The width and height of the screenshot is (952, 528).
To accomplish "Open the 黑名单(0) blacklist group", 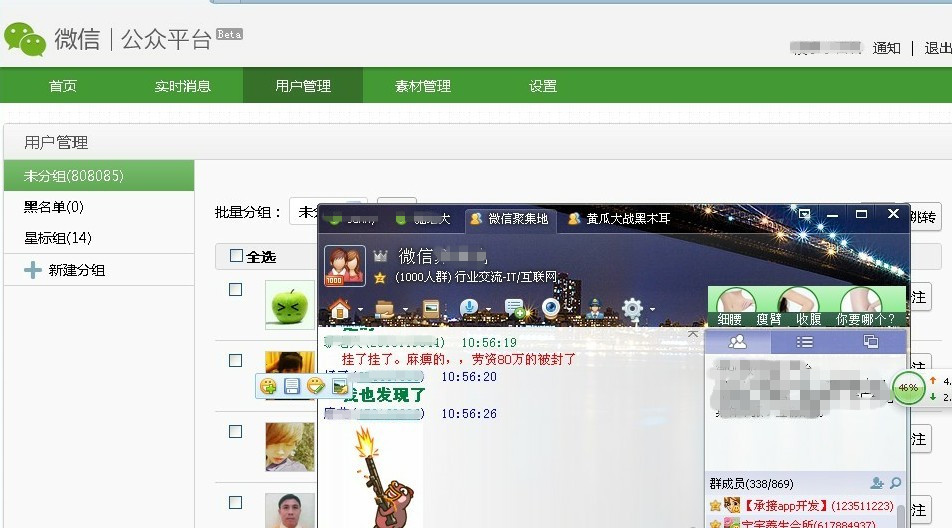I will click(54, 207).
